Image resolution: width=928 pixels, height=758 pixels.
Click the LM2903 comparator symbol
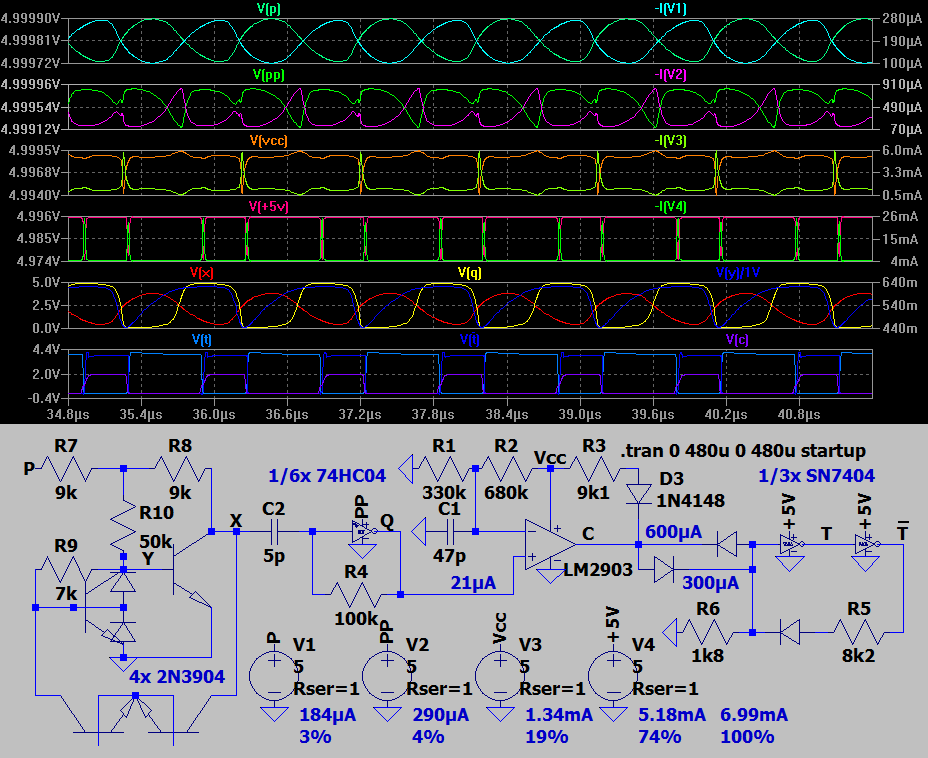coord(549,545)
